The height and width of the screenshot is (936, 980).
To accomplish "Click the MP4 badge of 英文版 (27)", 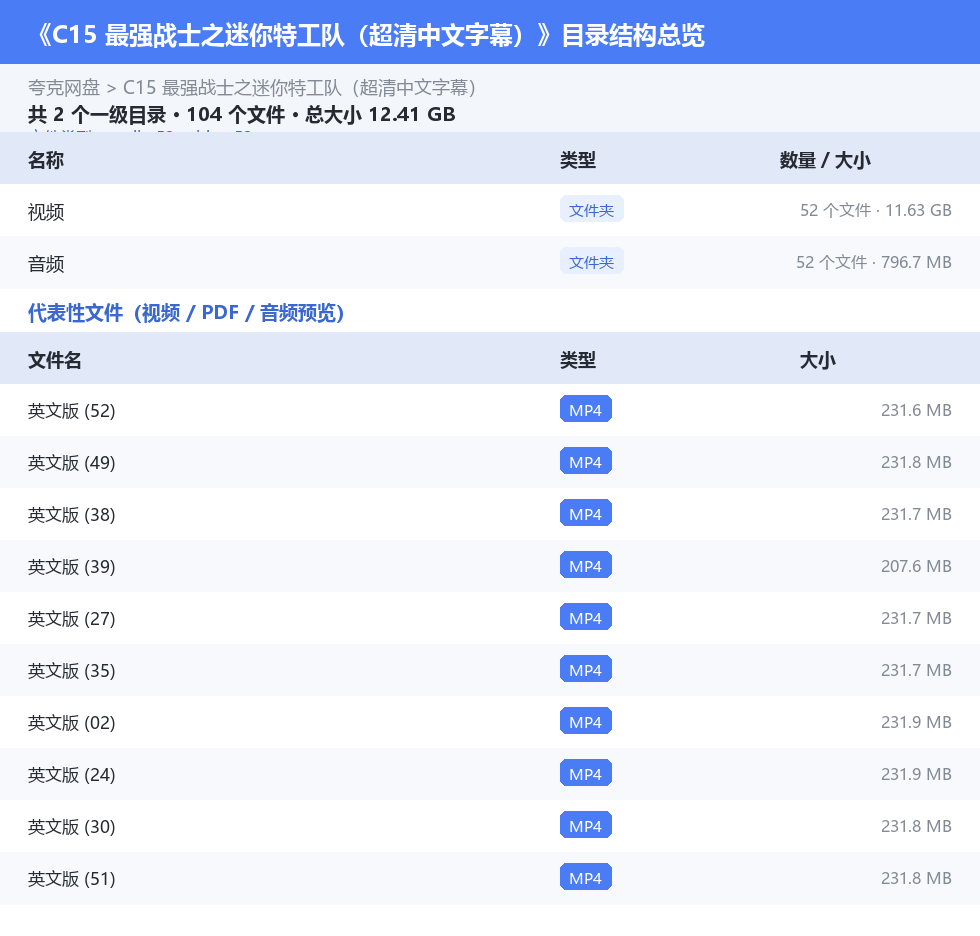I will pos(586,617).
